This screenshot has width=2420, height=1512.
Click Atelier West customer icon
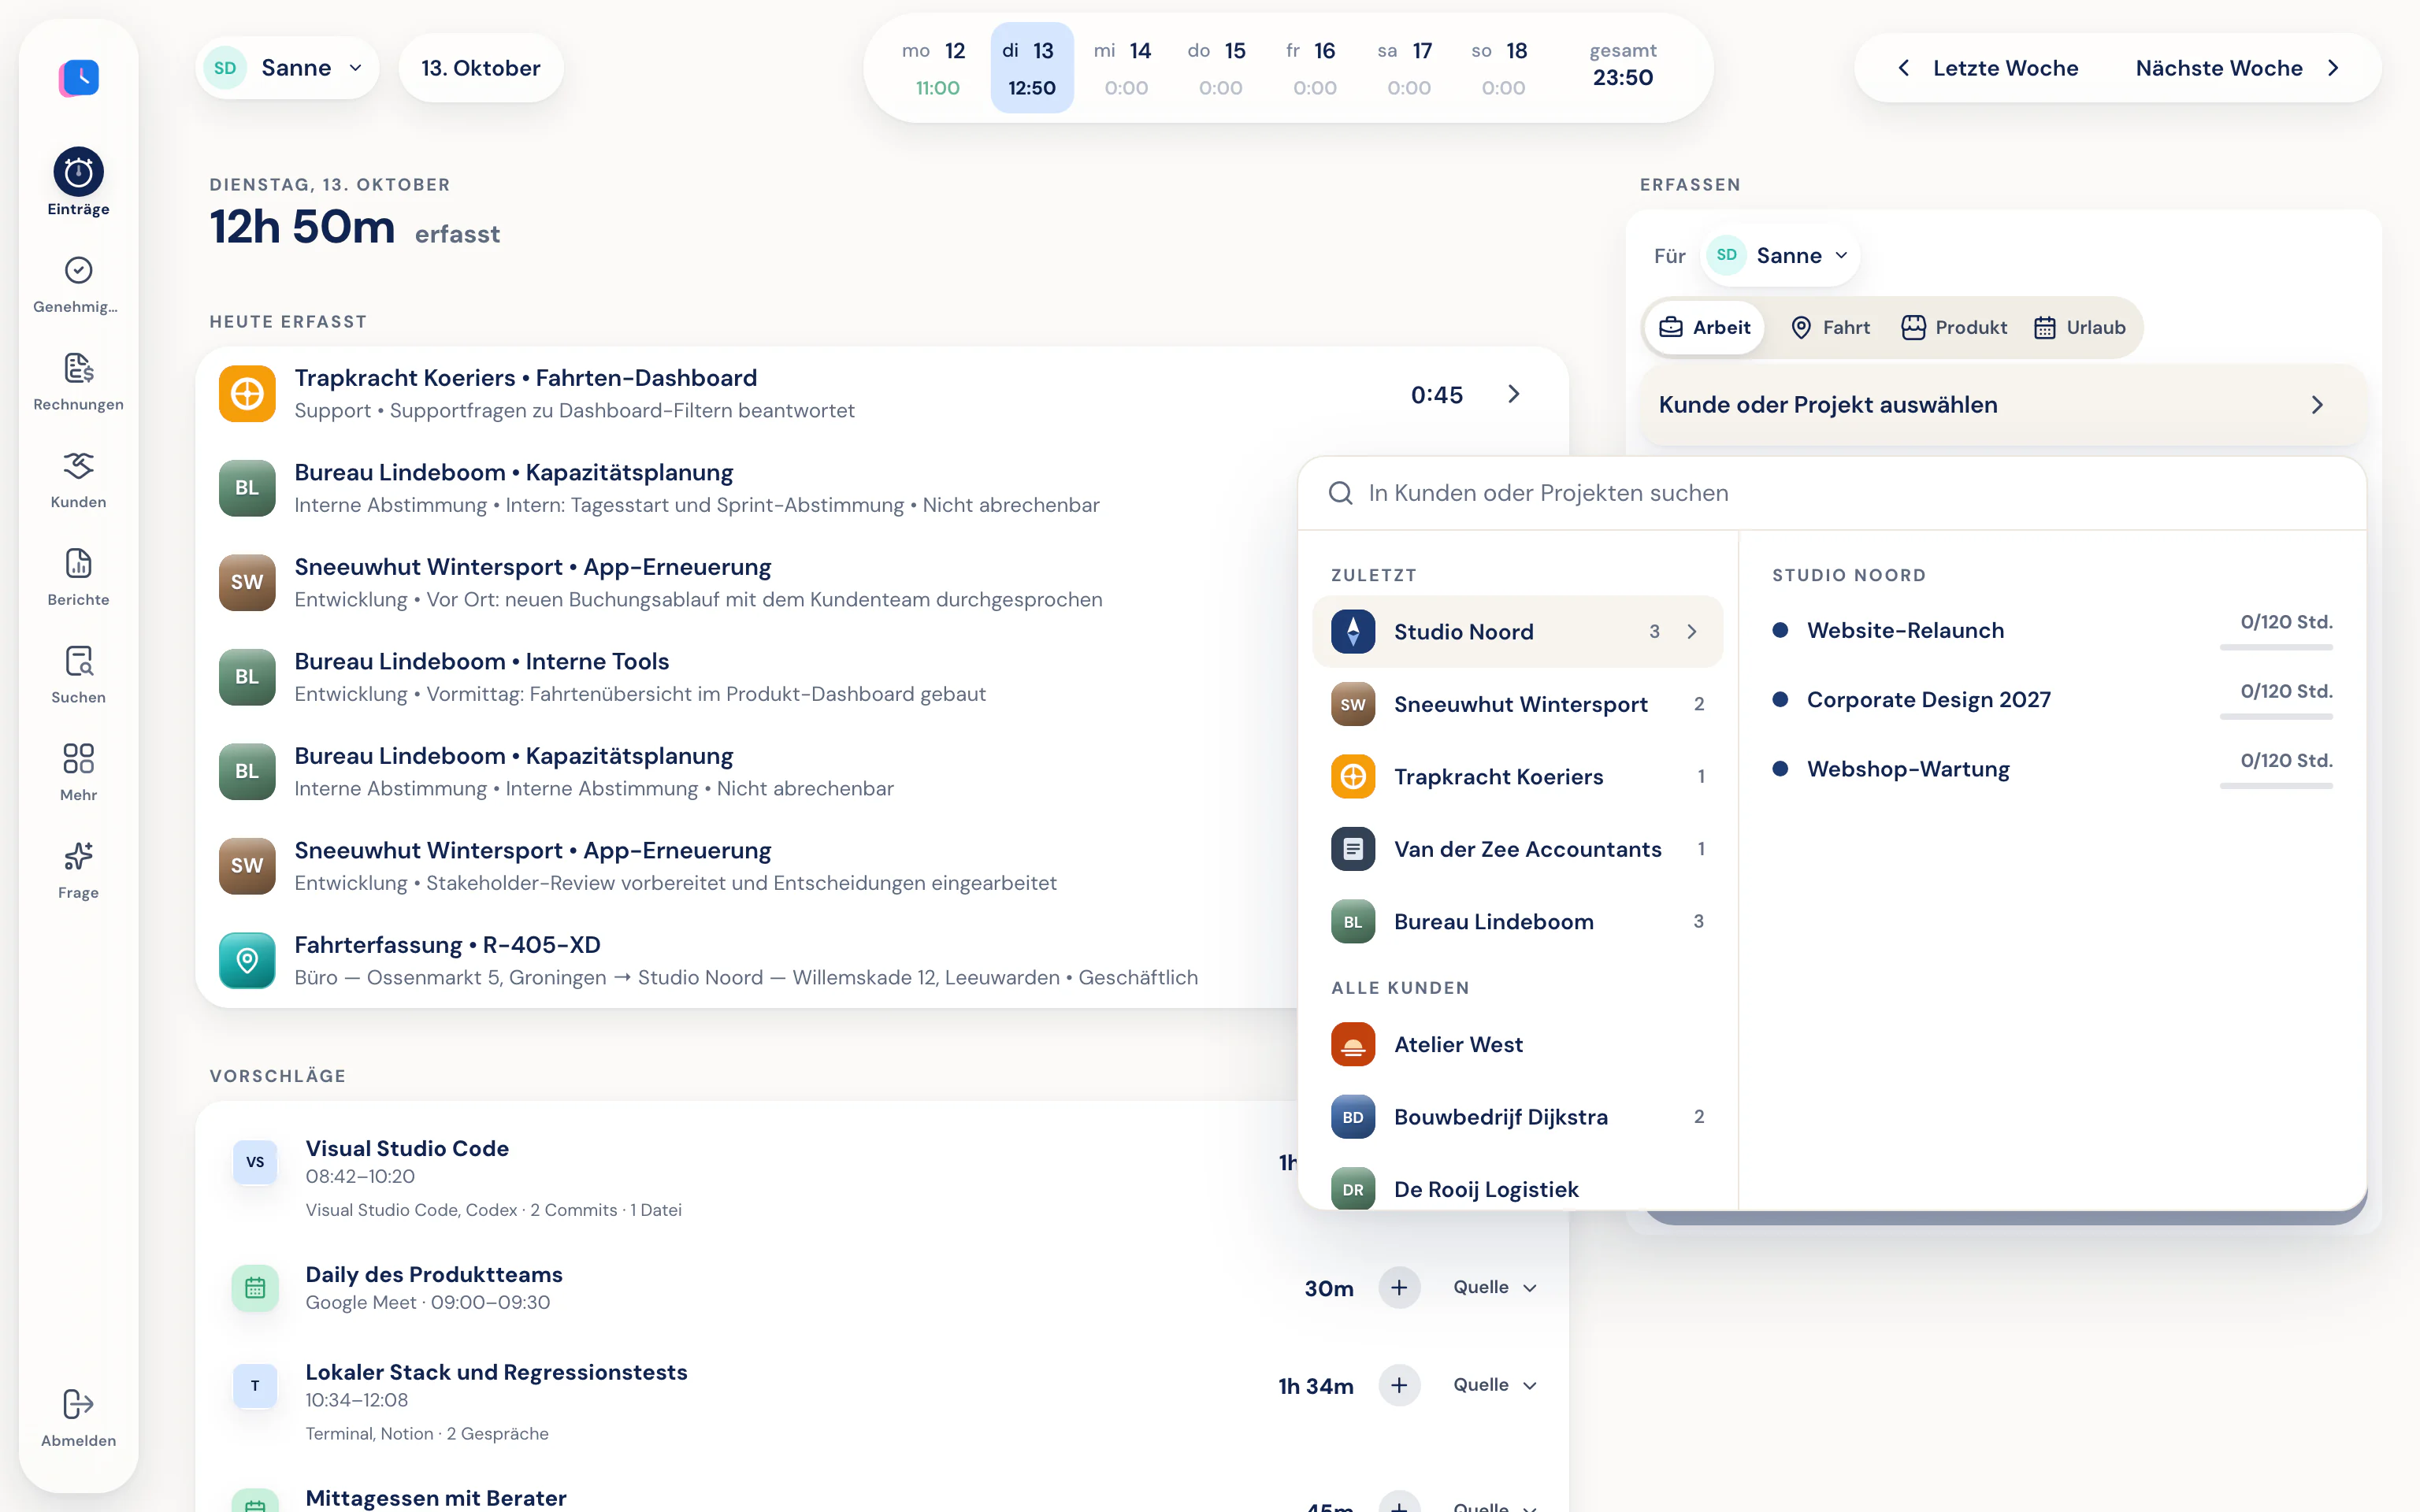(x=1353, y=1045)
